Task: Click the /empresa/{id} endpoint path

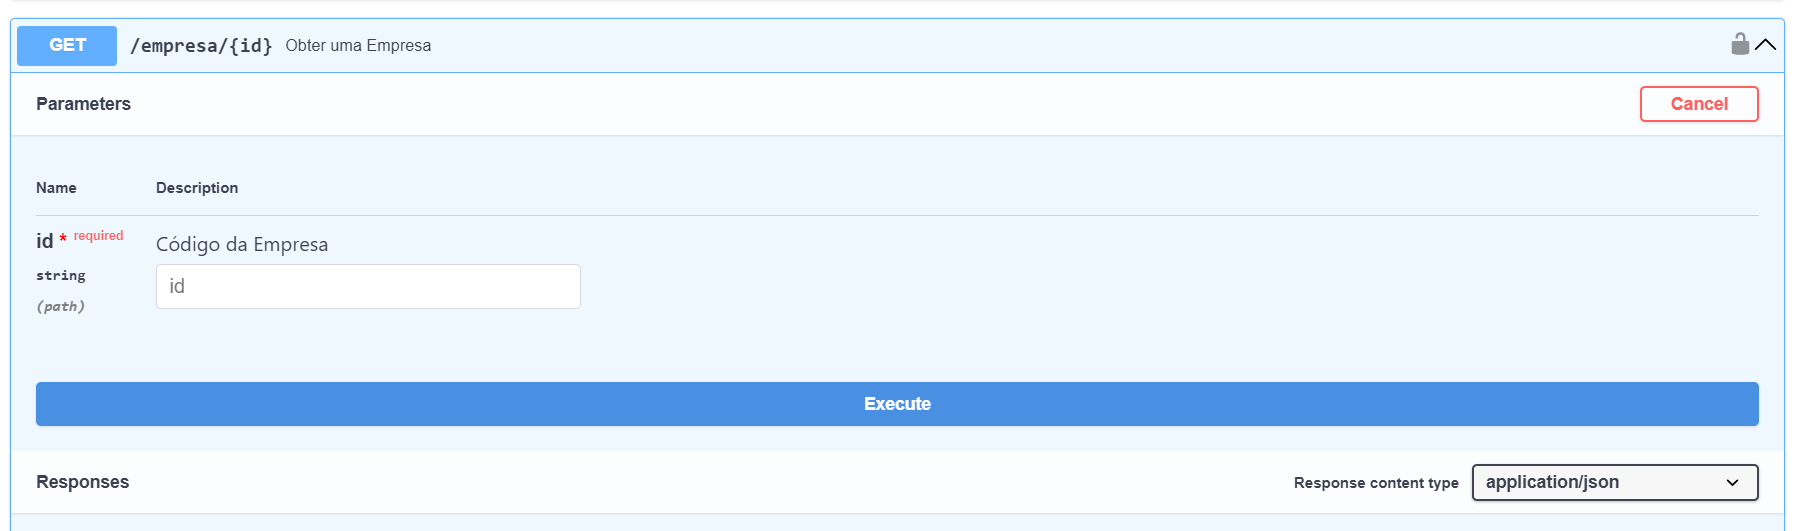Action: click(201, 46)
